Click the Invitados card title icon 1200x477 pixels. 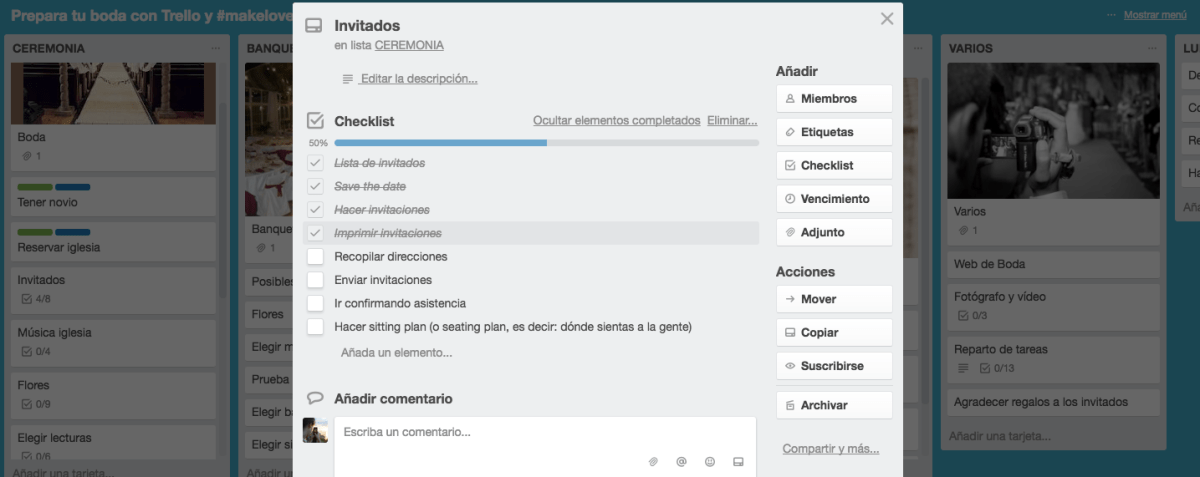(x=314, y=26)
